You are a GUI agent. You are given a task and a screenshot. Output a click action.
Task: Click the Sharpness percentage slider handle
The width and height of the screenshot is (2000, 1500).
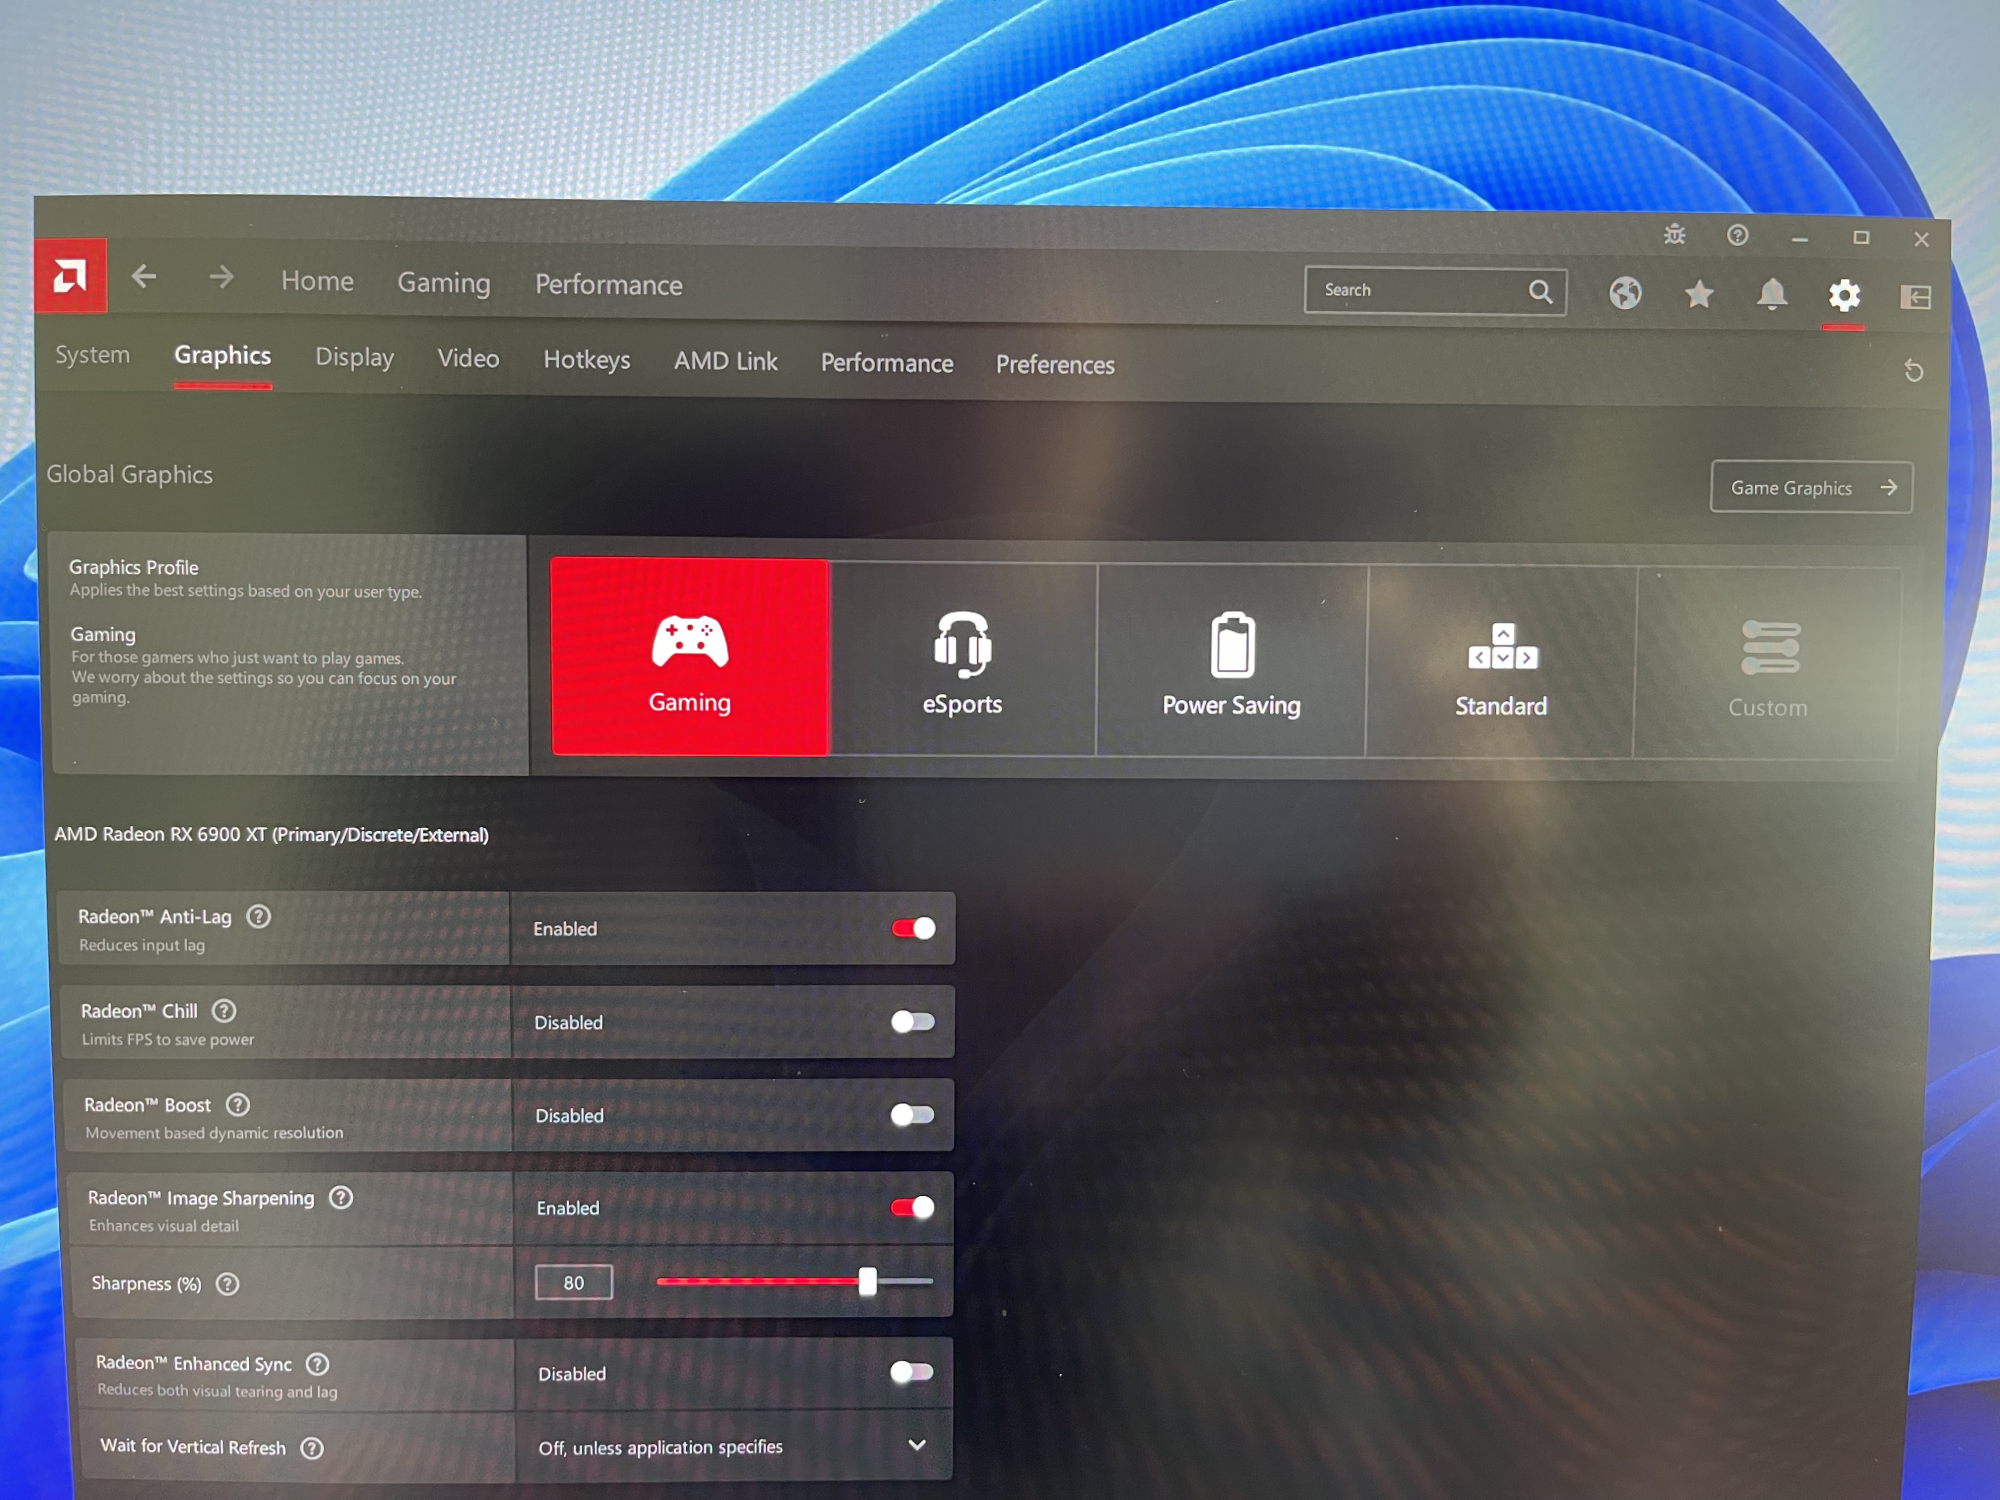click(x=867, y=1281)
